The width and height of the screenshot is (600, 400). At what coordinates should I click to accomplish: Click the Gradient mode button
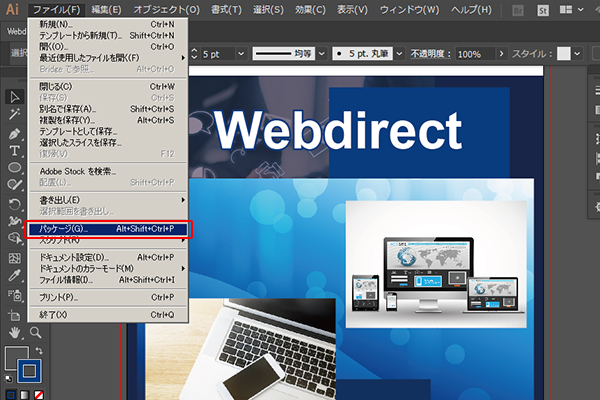(x=24, y=394)
